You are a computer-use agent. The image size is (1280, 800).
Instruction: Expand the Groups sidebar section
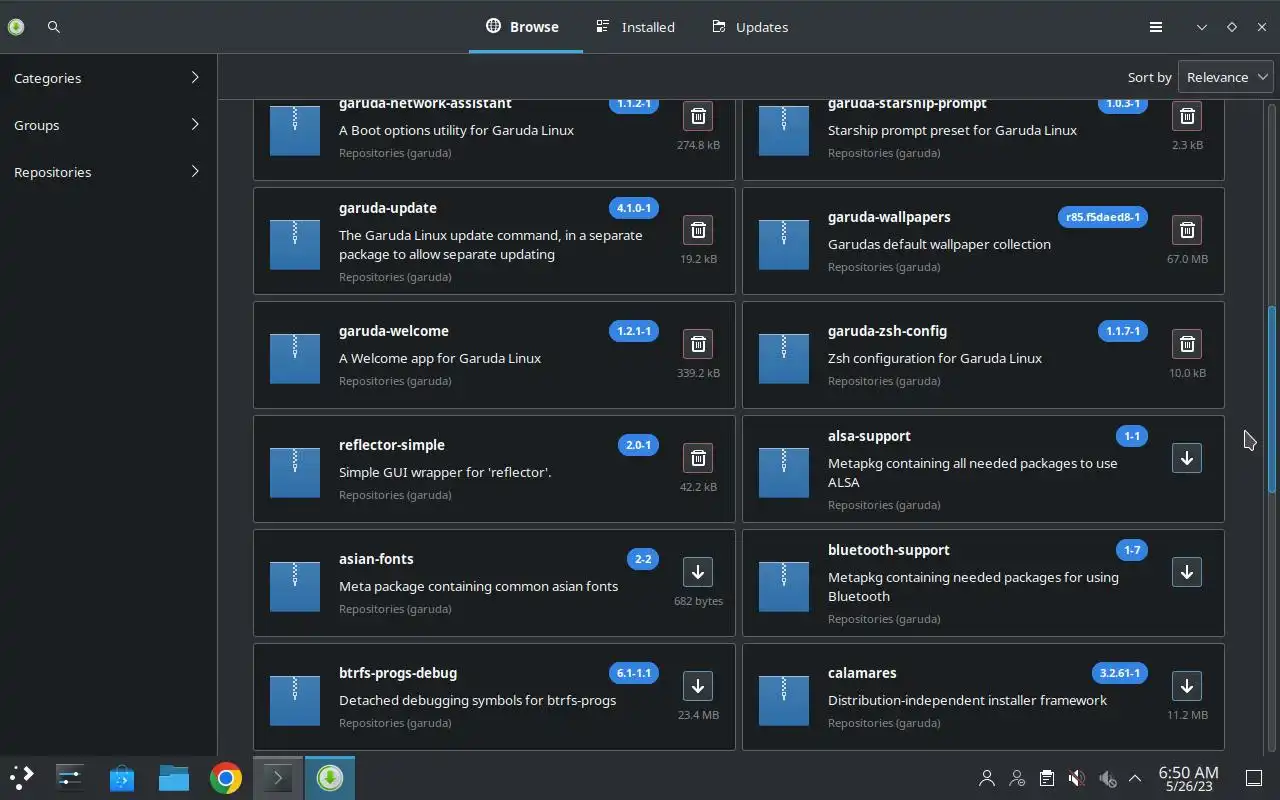pos(108,125)
